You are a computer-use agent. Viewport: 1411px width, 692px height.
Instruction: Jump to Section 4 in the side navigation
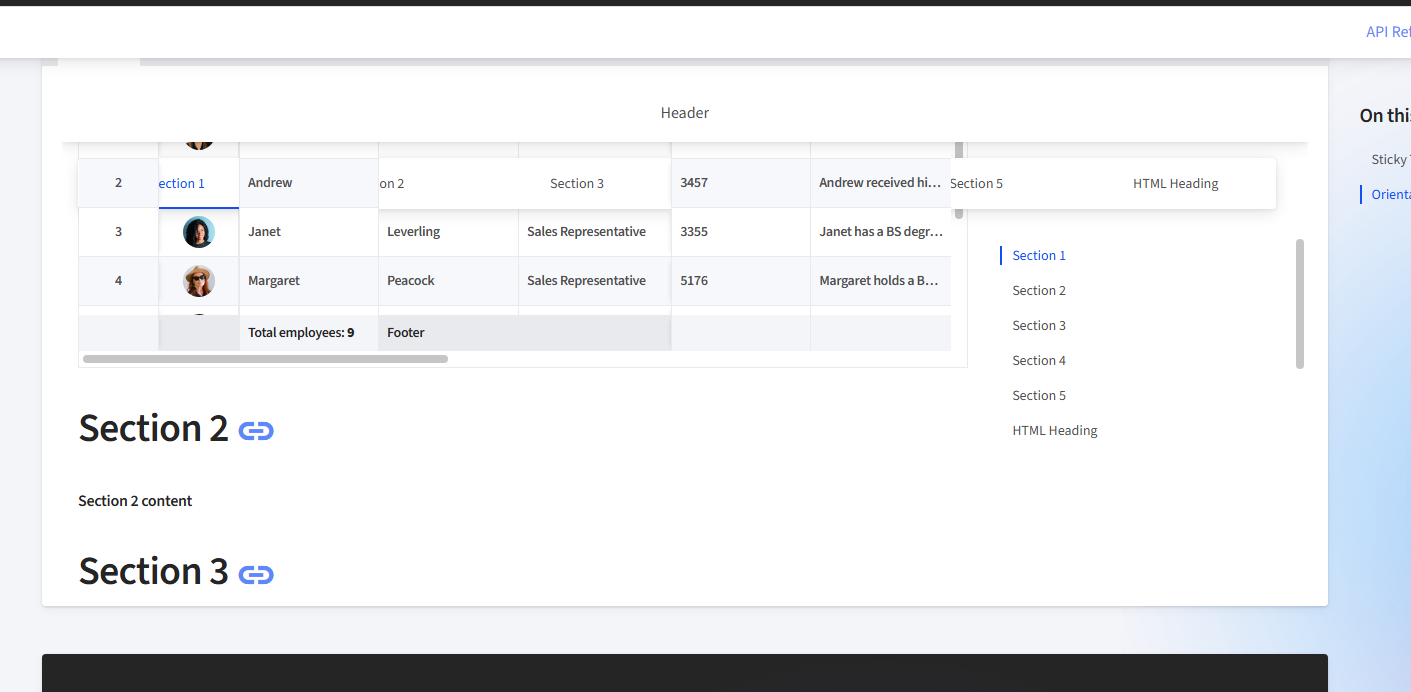tap(1039, 361)
